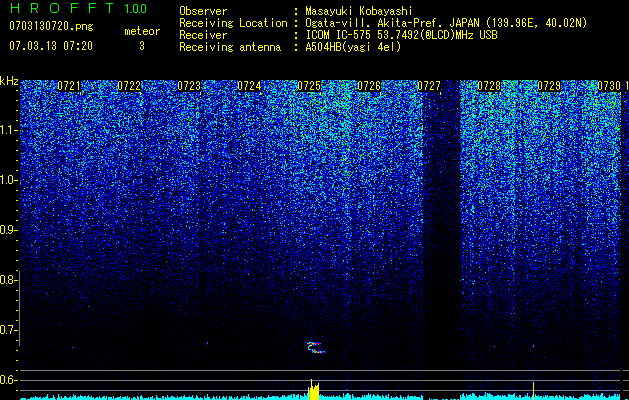Click the 0728 time marker
This screenshot has height=400, width=629.
click(x=489, y=86)
